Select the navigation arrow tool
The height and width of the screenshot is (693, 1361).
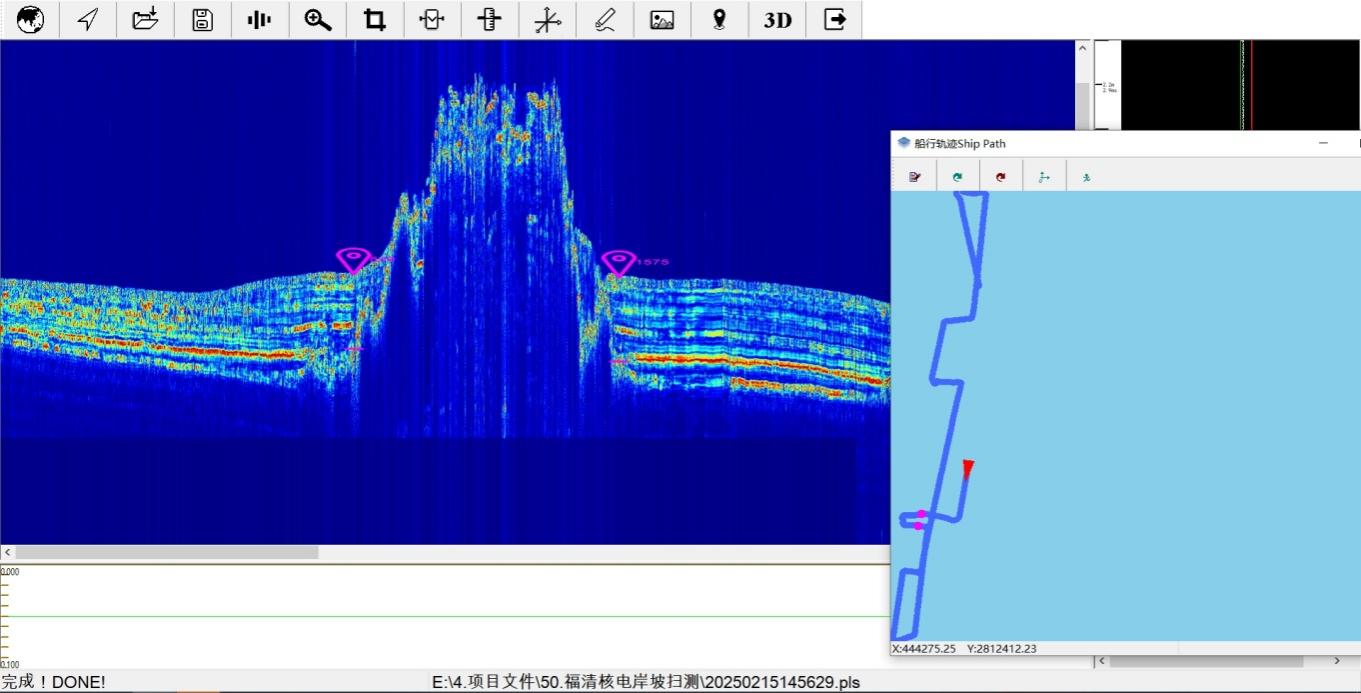pos(88,19)
